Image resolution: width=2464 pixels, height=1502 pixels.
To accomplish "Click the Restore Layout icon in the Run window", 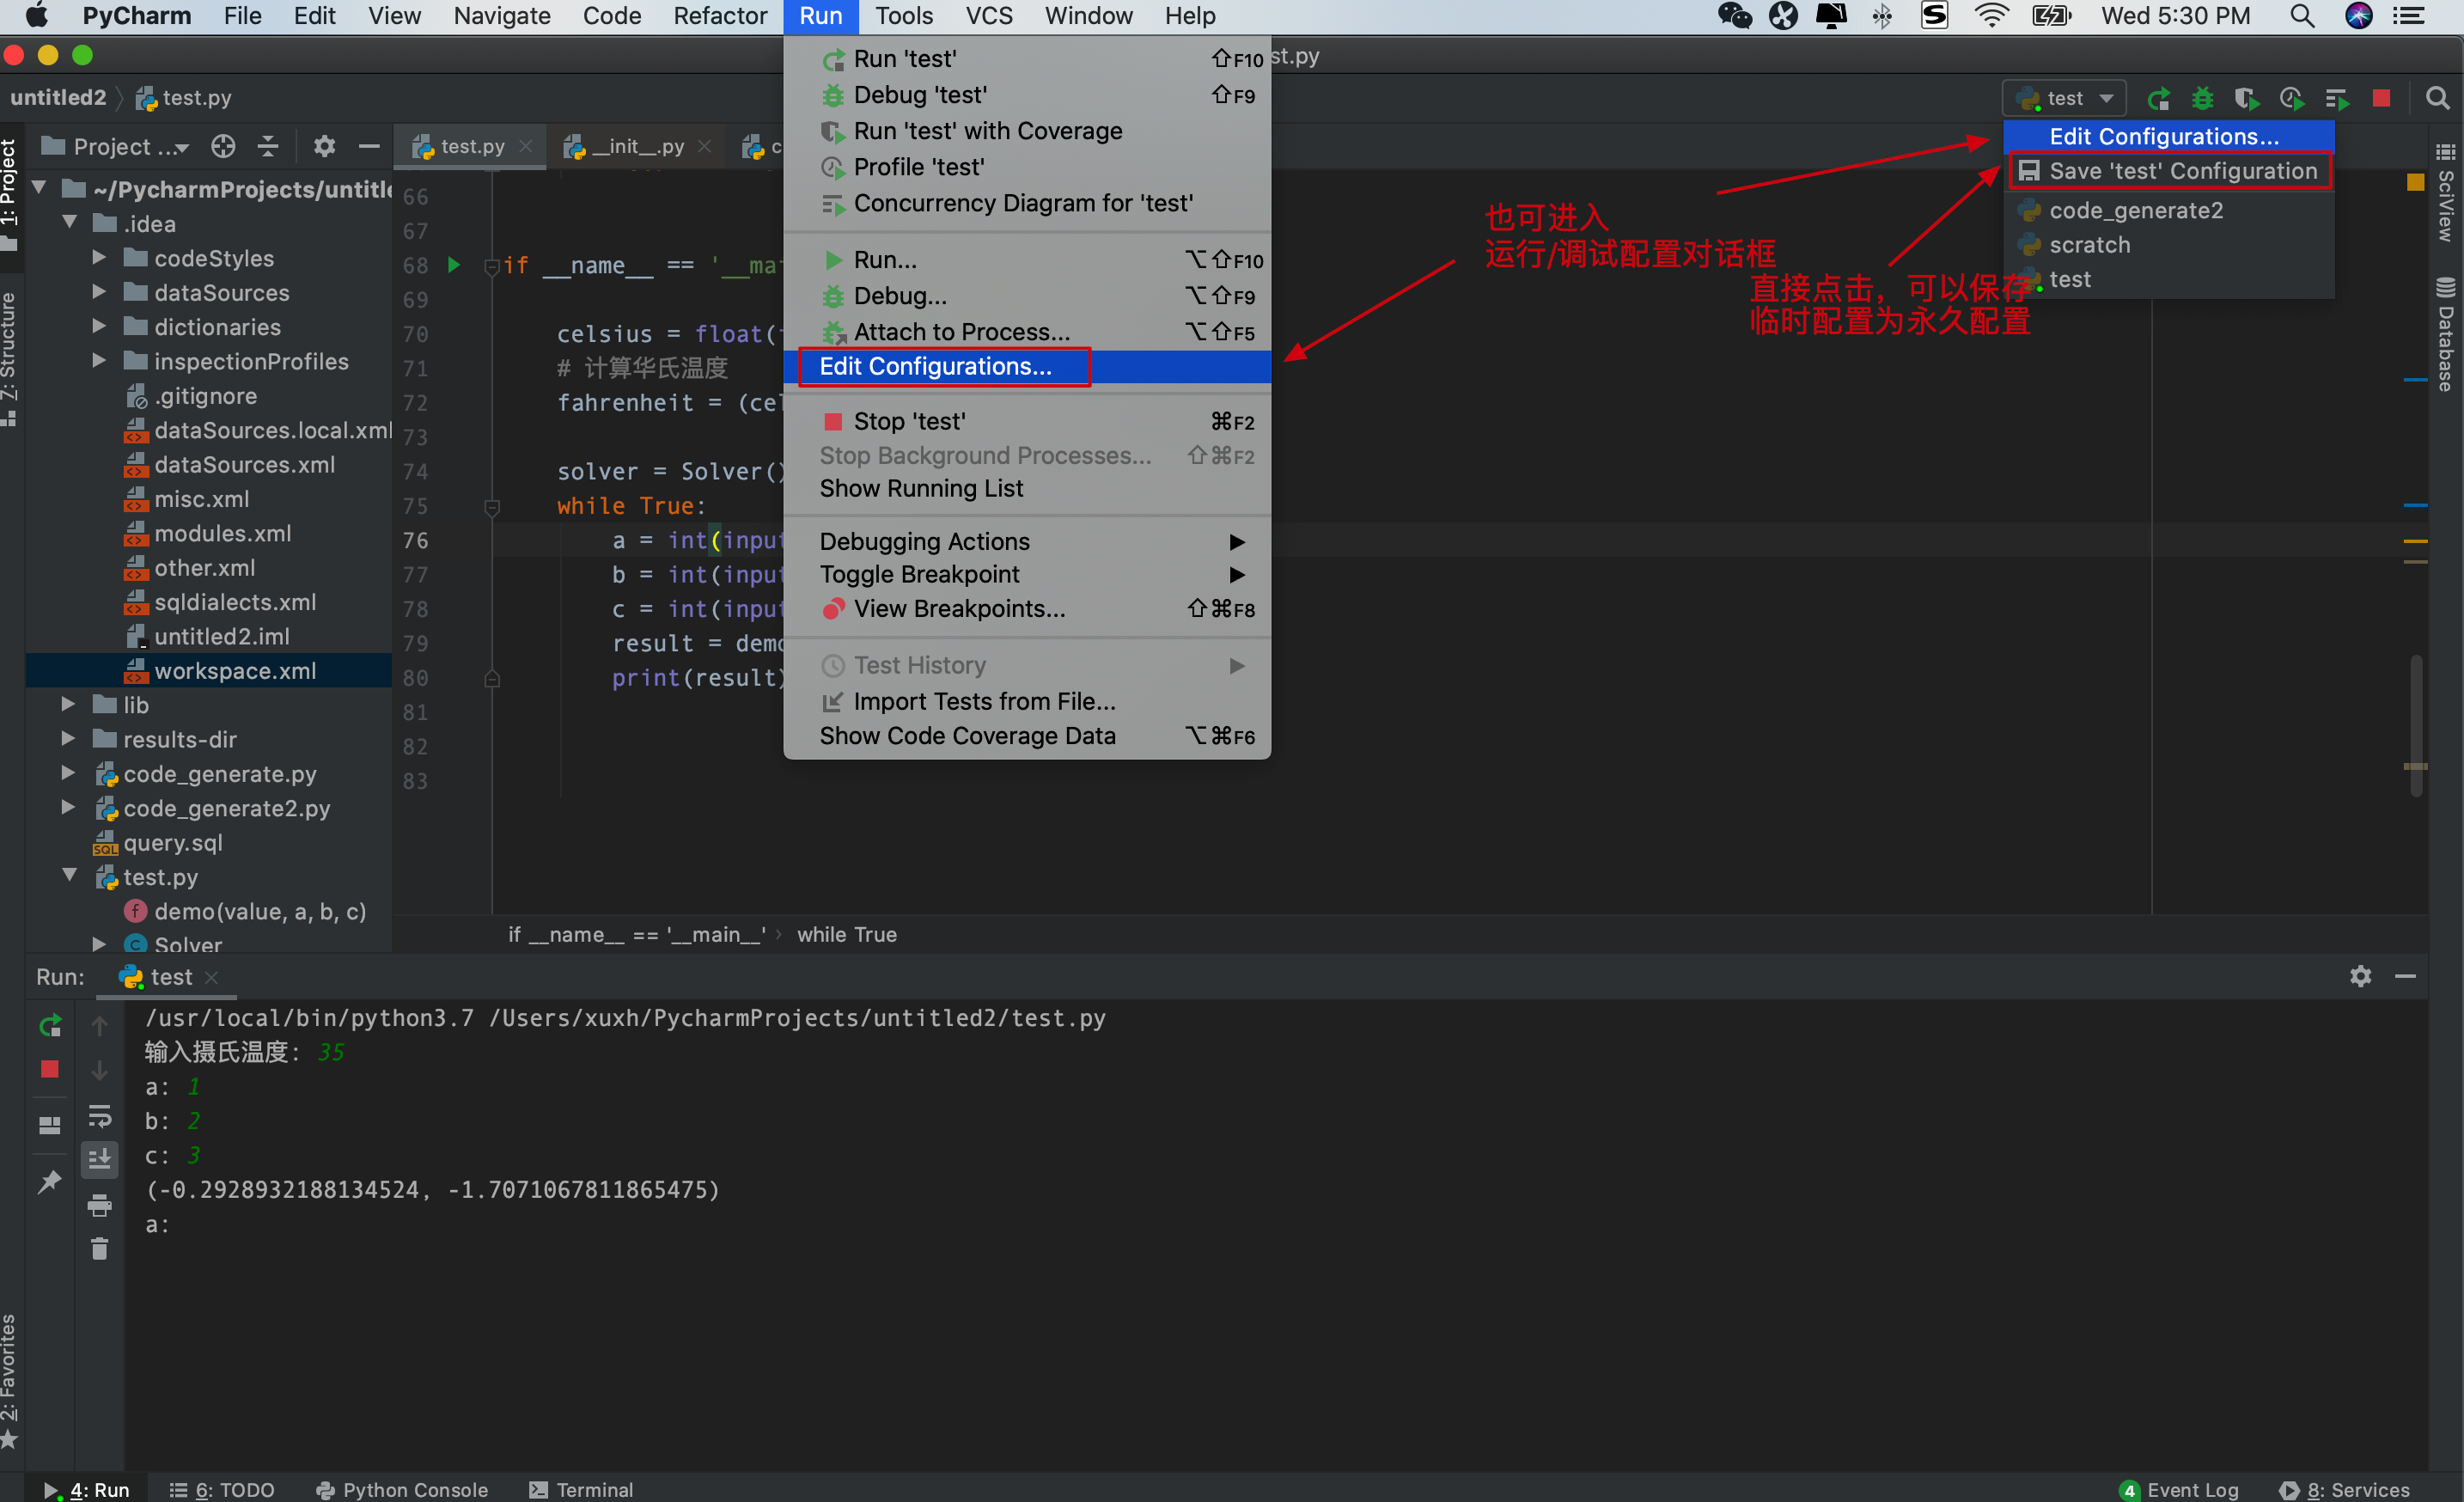I will click(x=49, y=1125).
